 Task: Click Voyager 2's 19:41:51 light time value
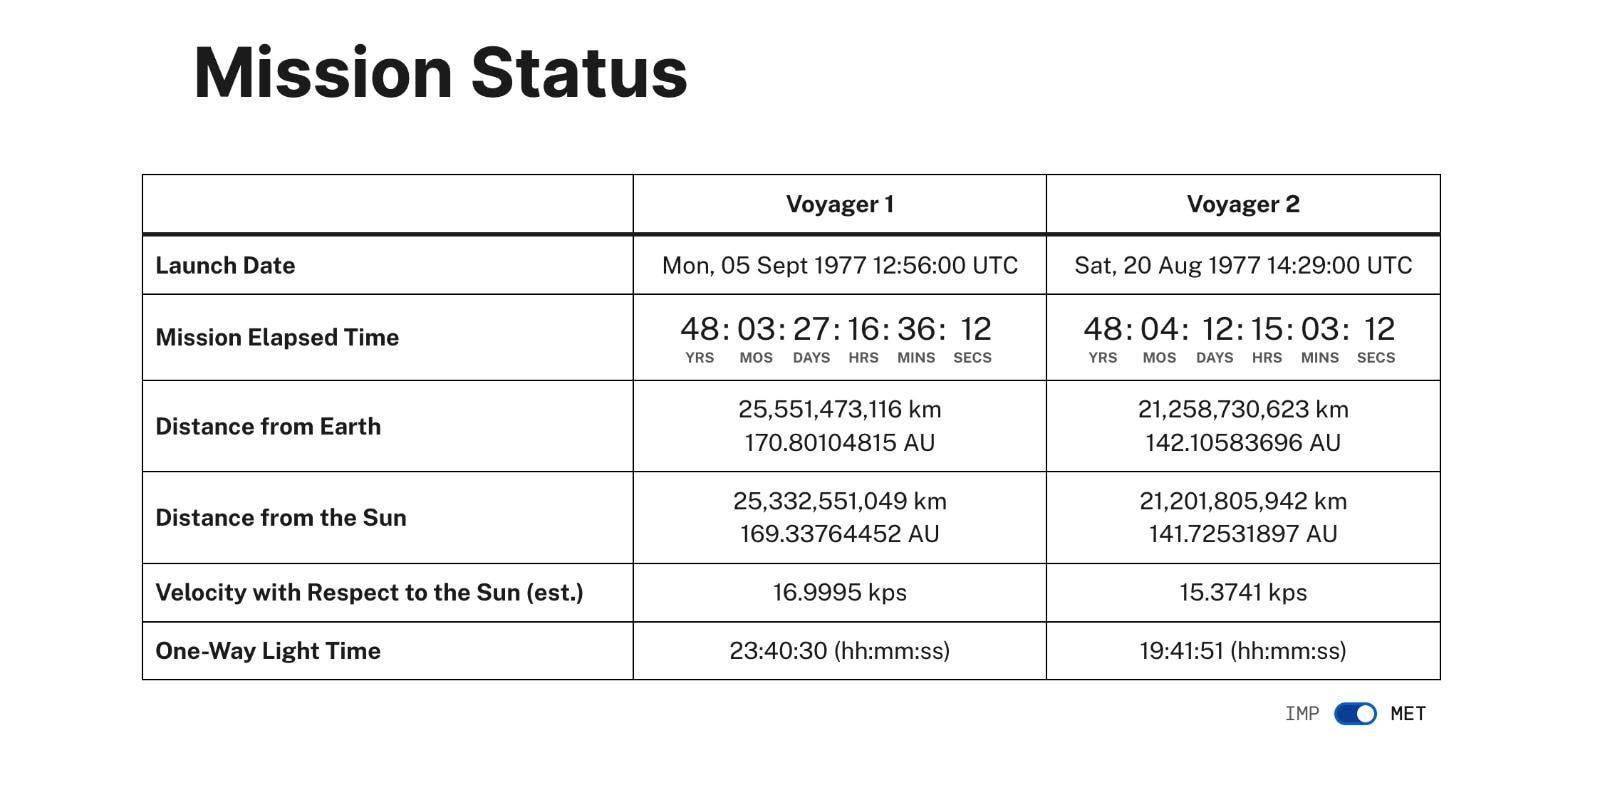click(x=1243, y=651)
